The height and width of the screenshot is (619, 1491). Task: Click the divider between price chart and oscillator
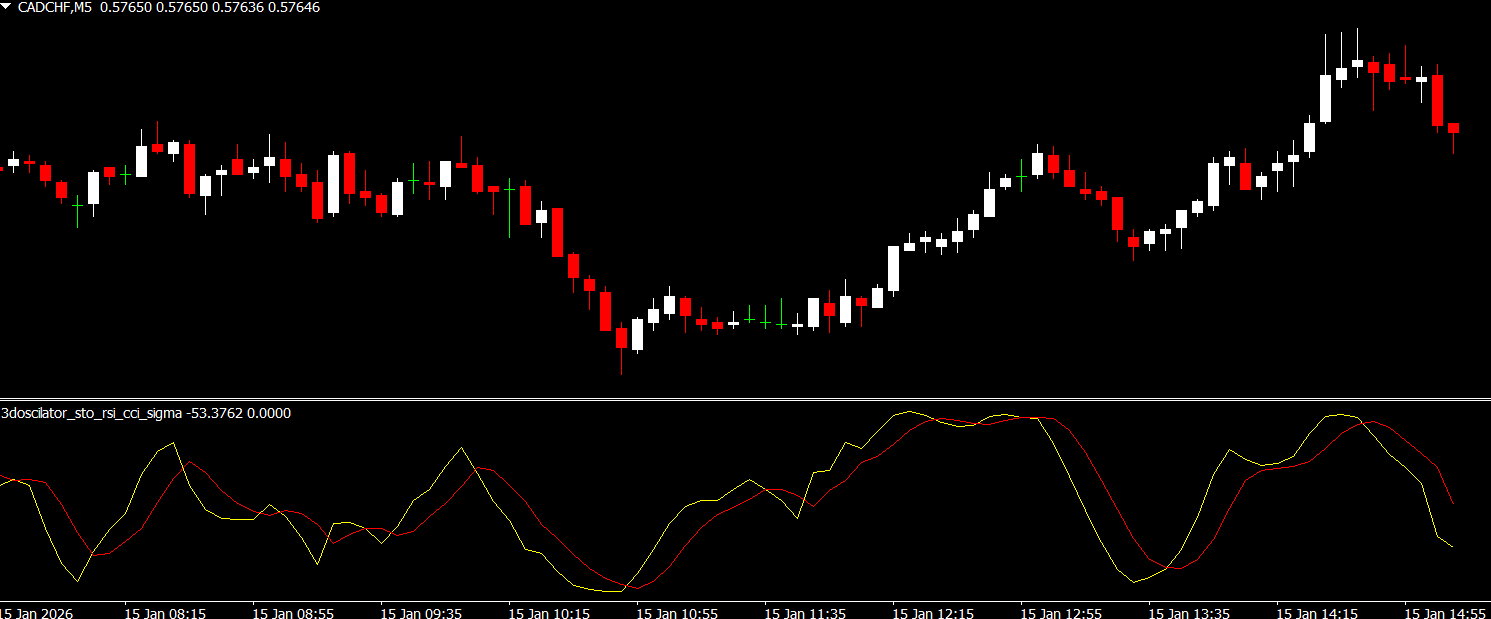click(x=745, y=399)
